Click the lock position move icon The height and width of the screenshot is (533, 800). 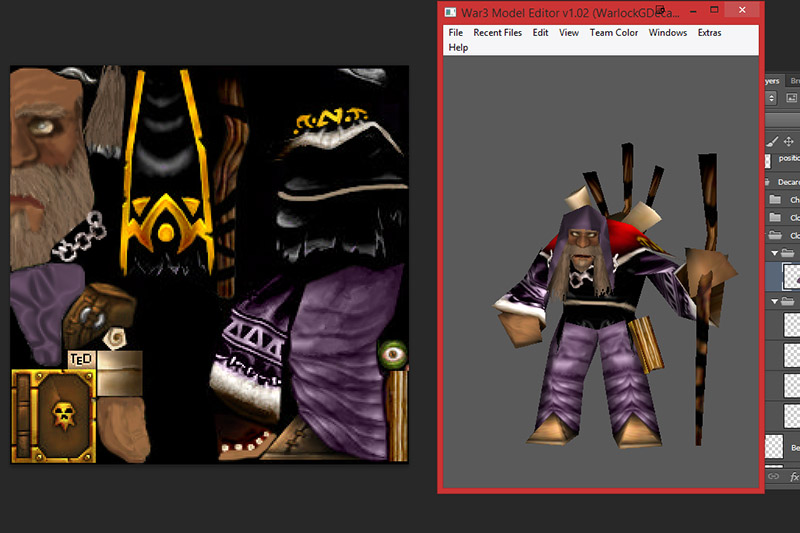[789, 141]
